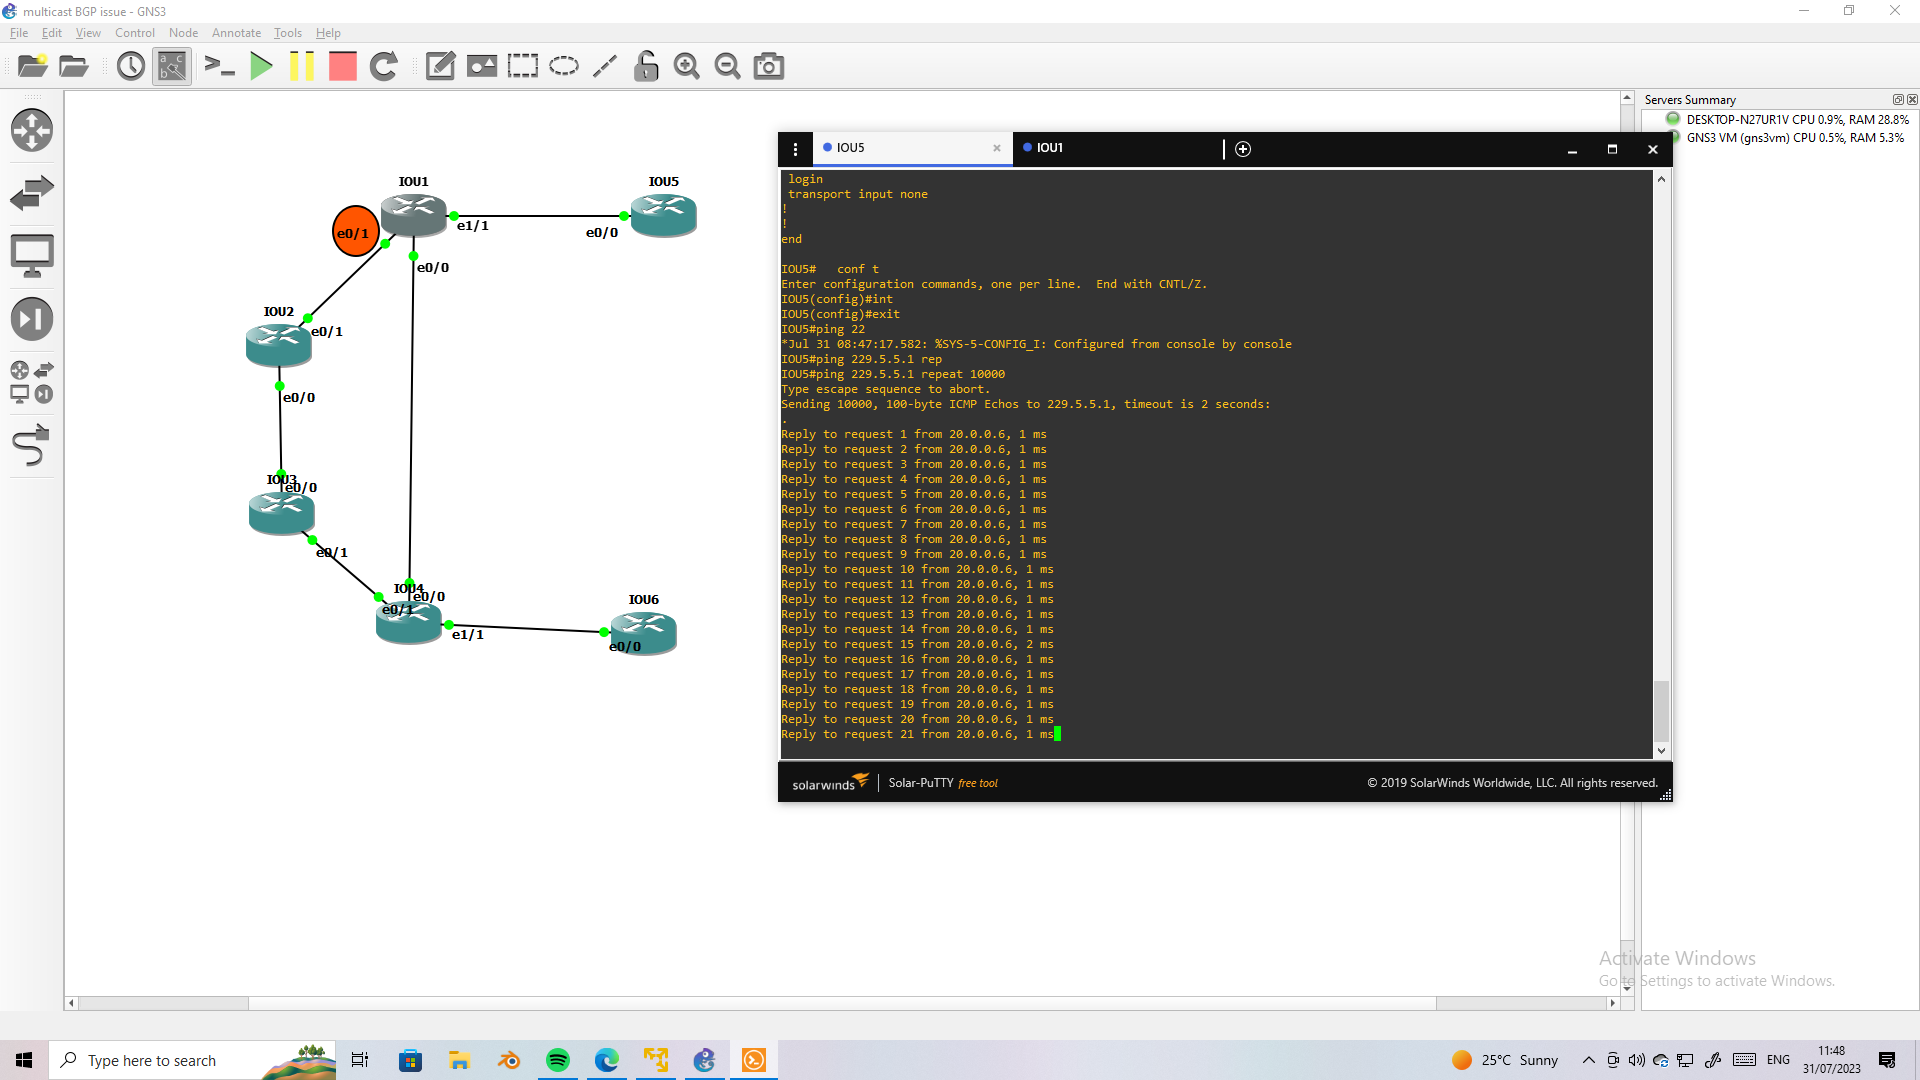Image resolution: width=1920 pixels, height=1080 pixels.
Task: Switch to the IOU1 console tab
Action: 1050,148
